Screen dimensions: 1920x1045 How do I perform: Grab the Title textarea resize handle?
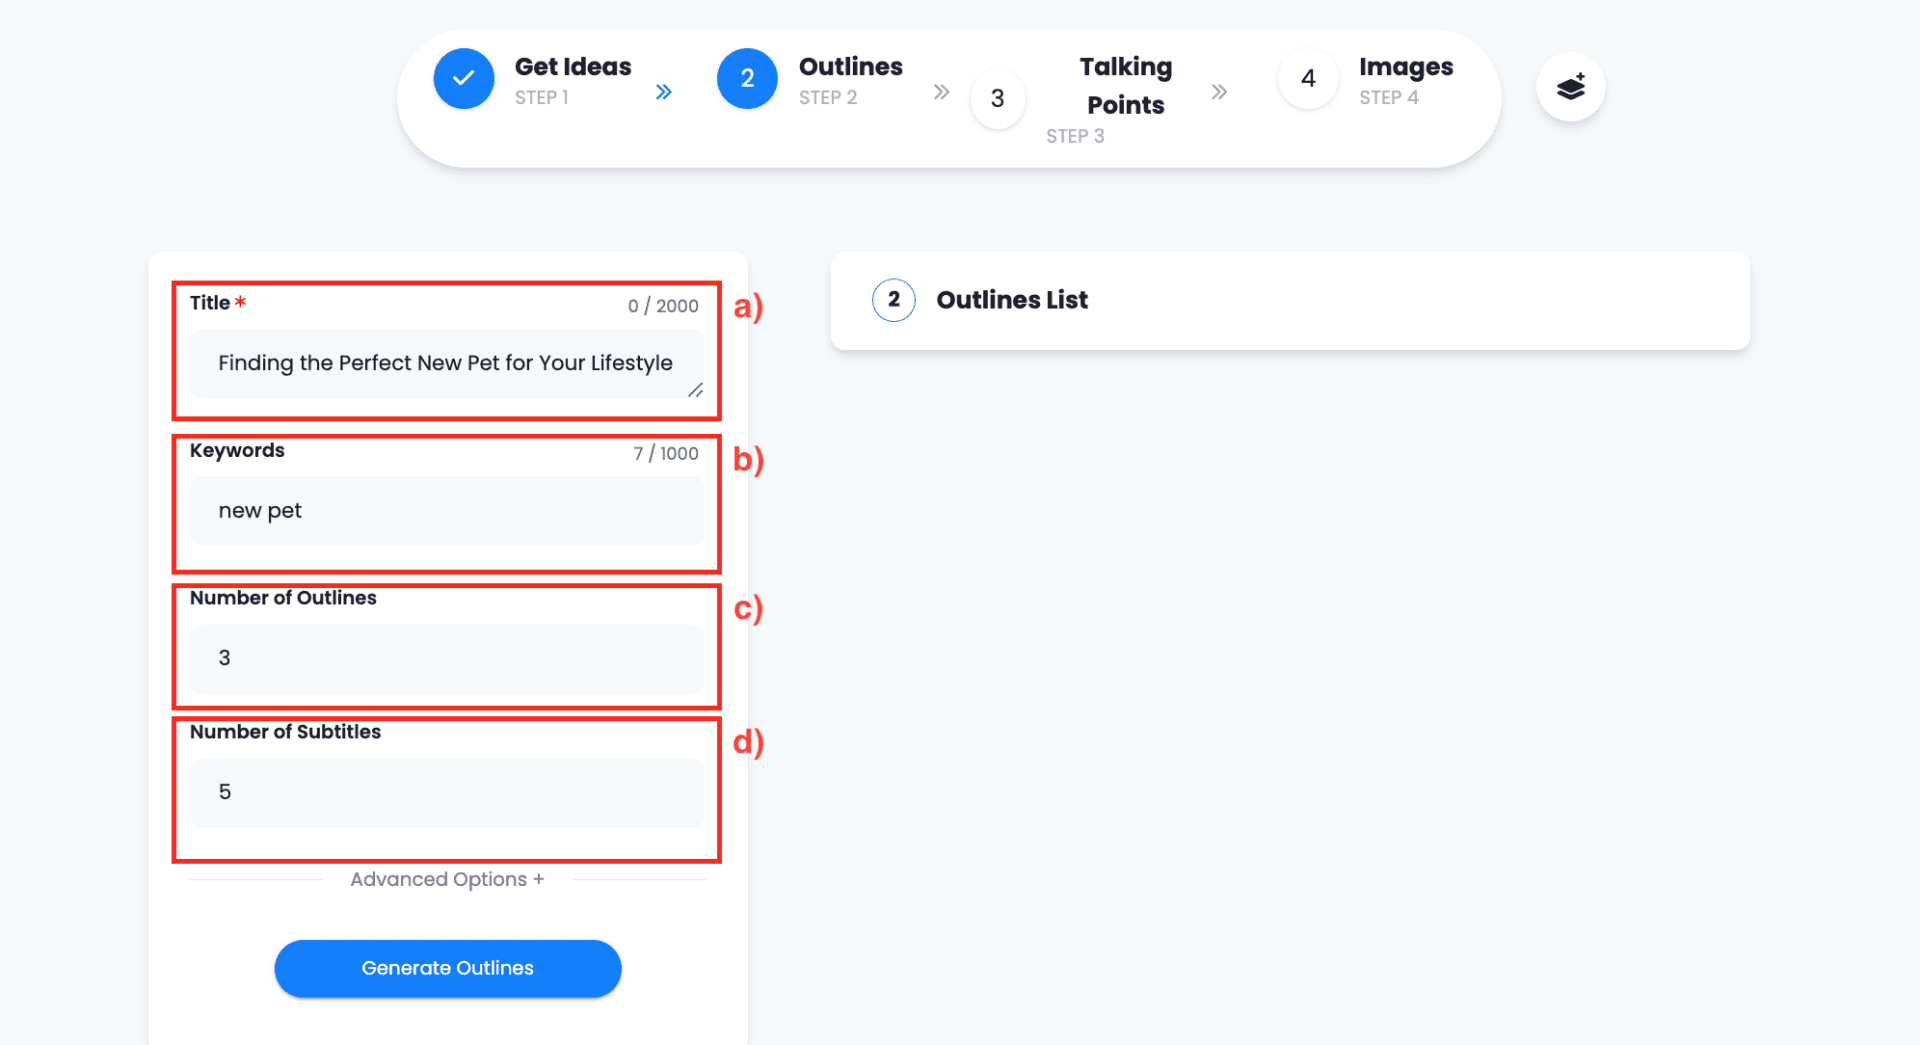(x=695, y=390)
